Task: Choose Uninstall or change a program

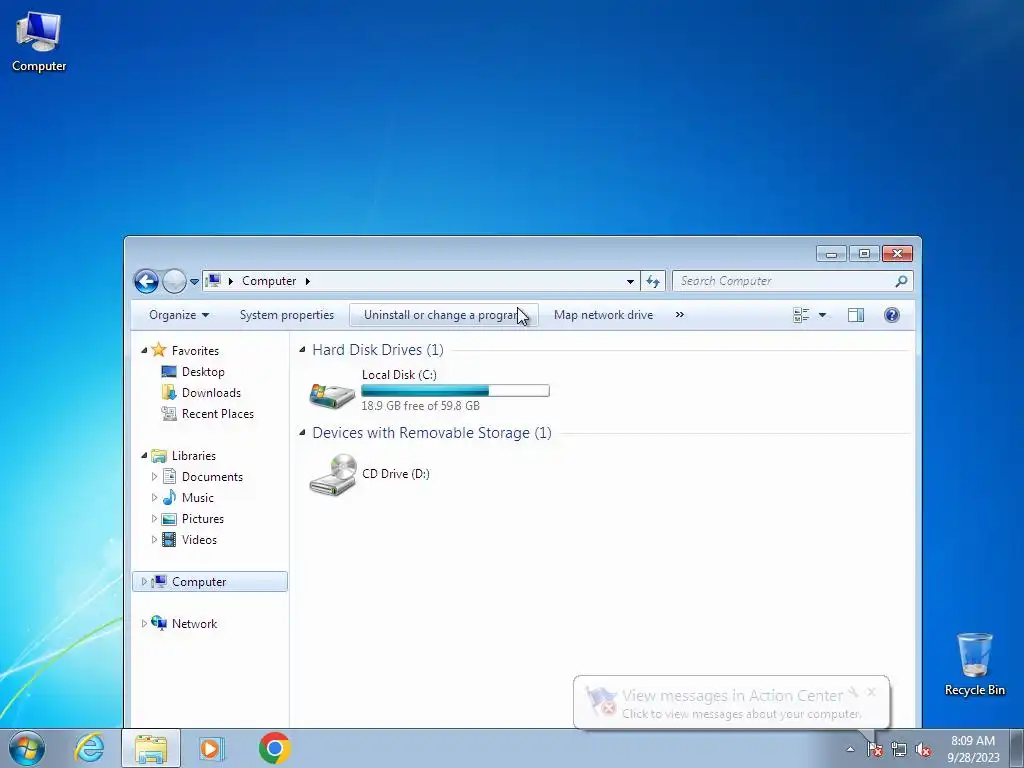Action: (443, 315)
